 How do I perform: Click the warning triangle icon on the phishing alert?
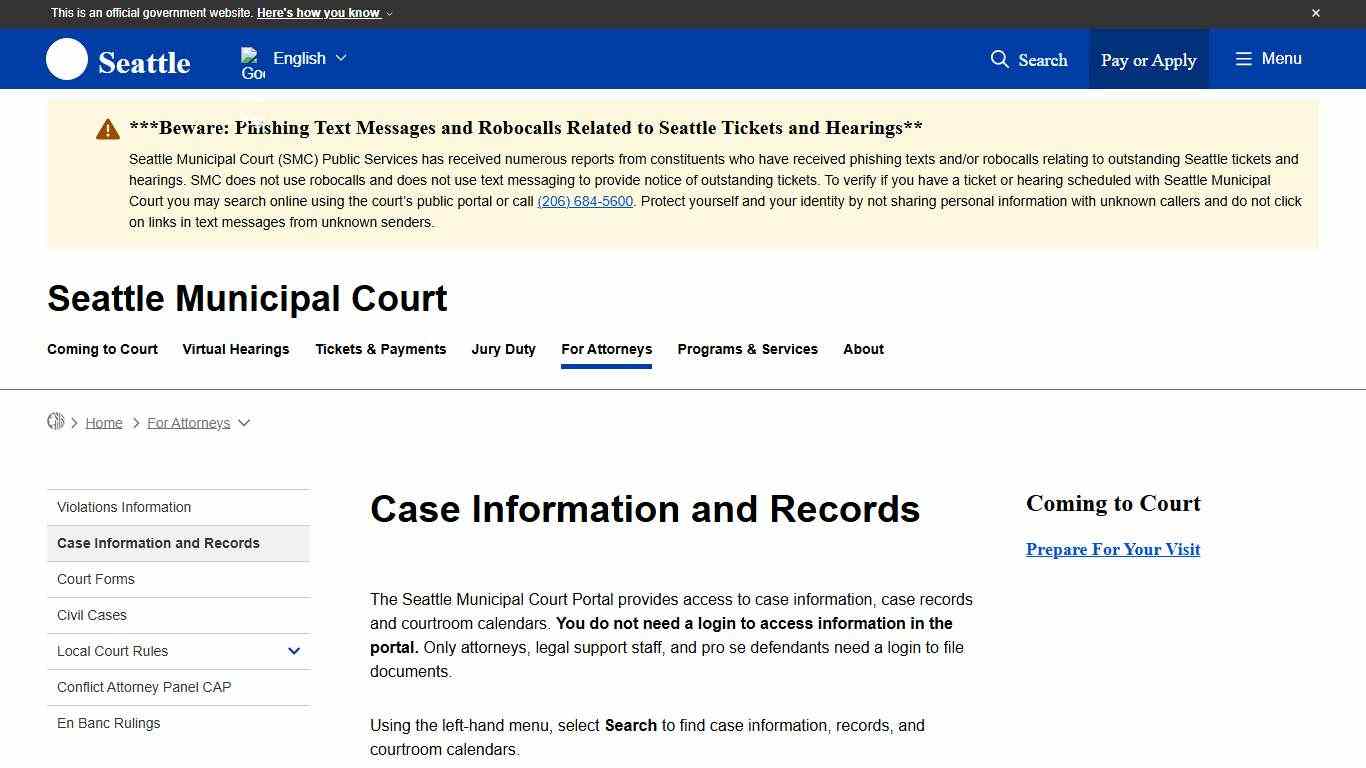[107, 128]
